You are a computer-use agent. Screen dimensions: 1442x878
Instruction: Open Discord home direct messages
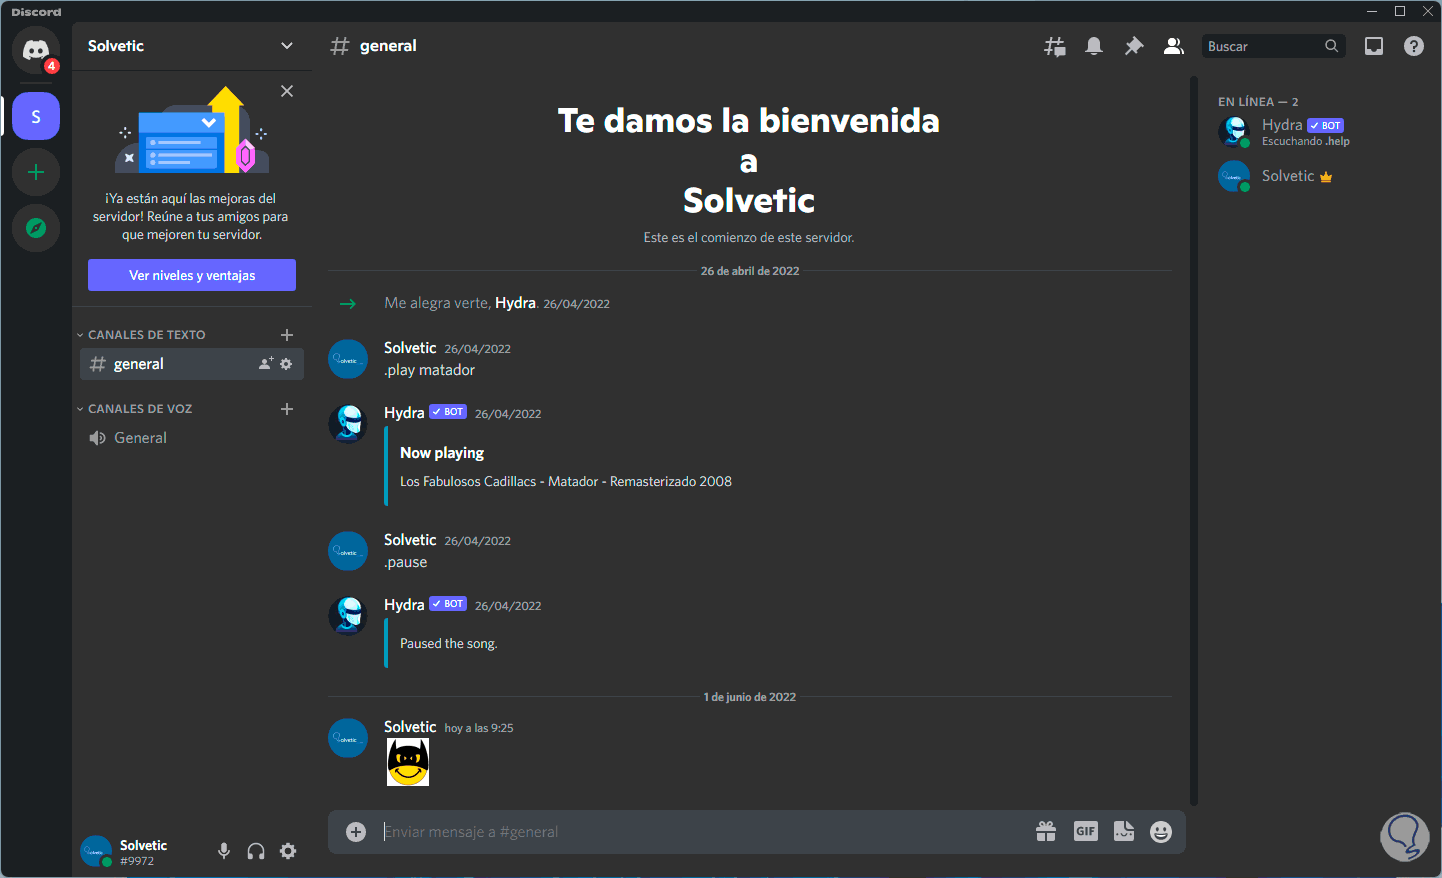(x=36, y=49)
